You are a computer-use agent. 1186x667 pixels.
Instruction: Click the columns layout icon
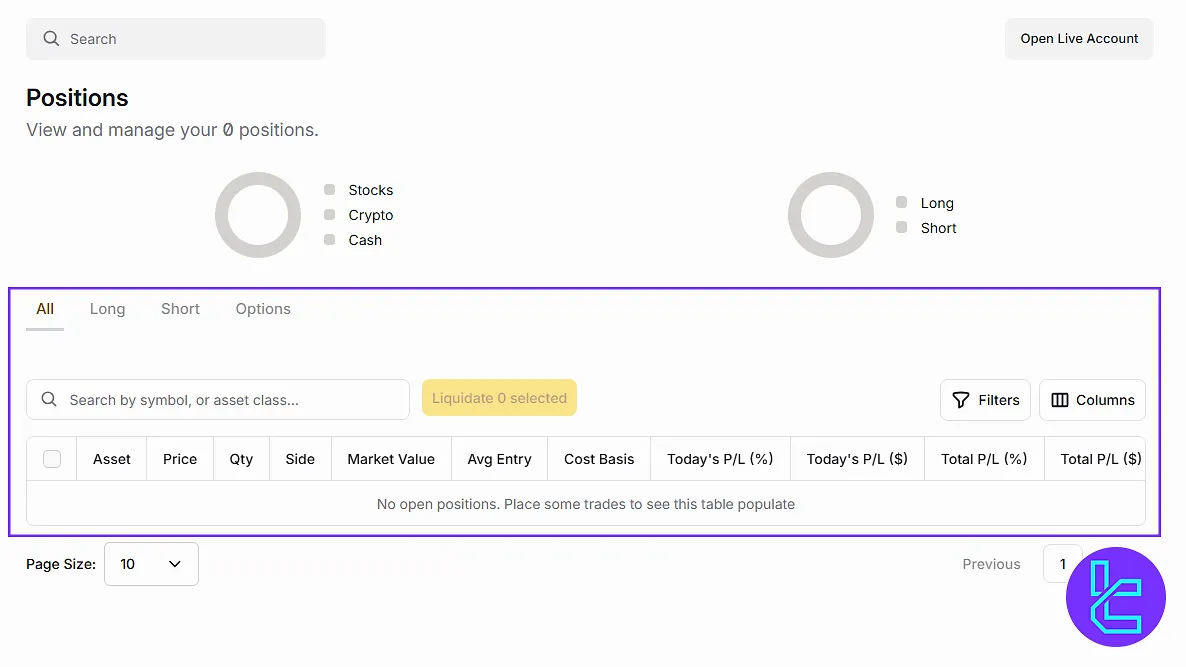pos(1060,400)
